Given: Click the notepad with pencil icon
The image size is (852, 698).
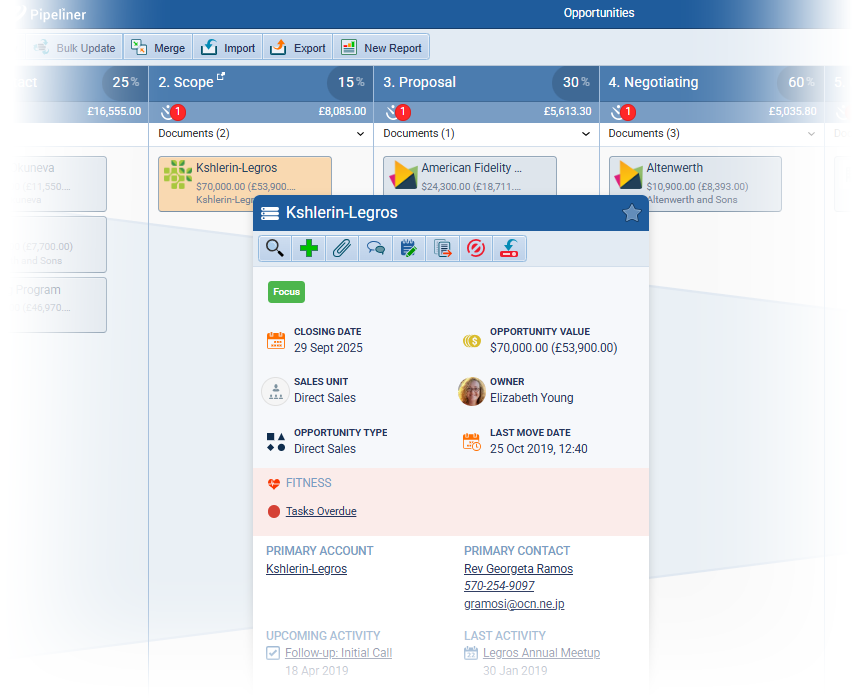Looking at the screenshot, I should tap(409, 249).
